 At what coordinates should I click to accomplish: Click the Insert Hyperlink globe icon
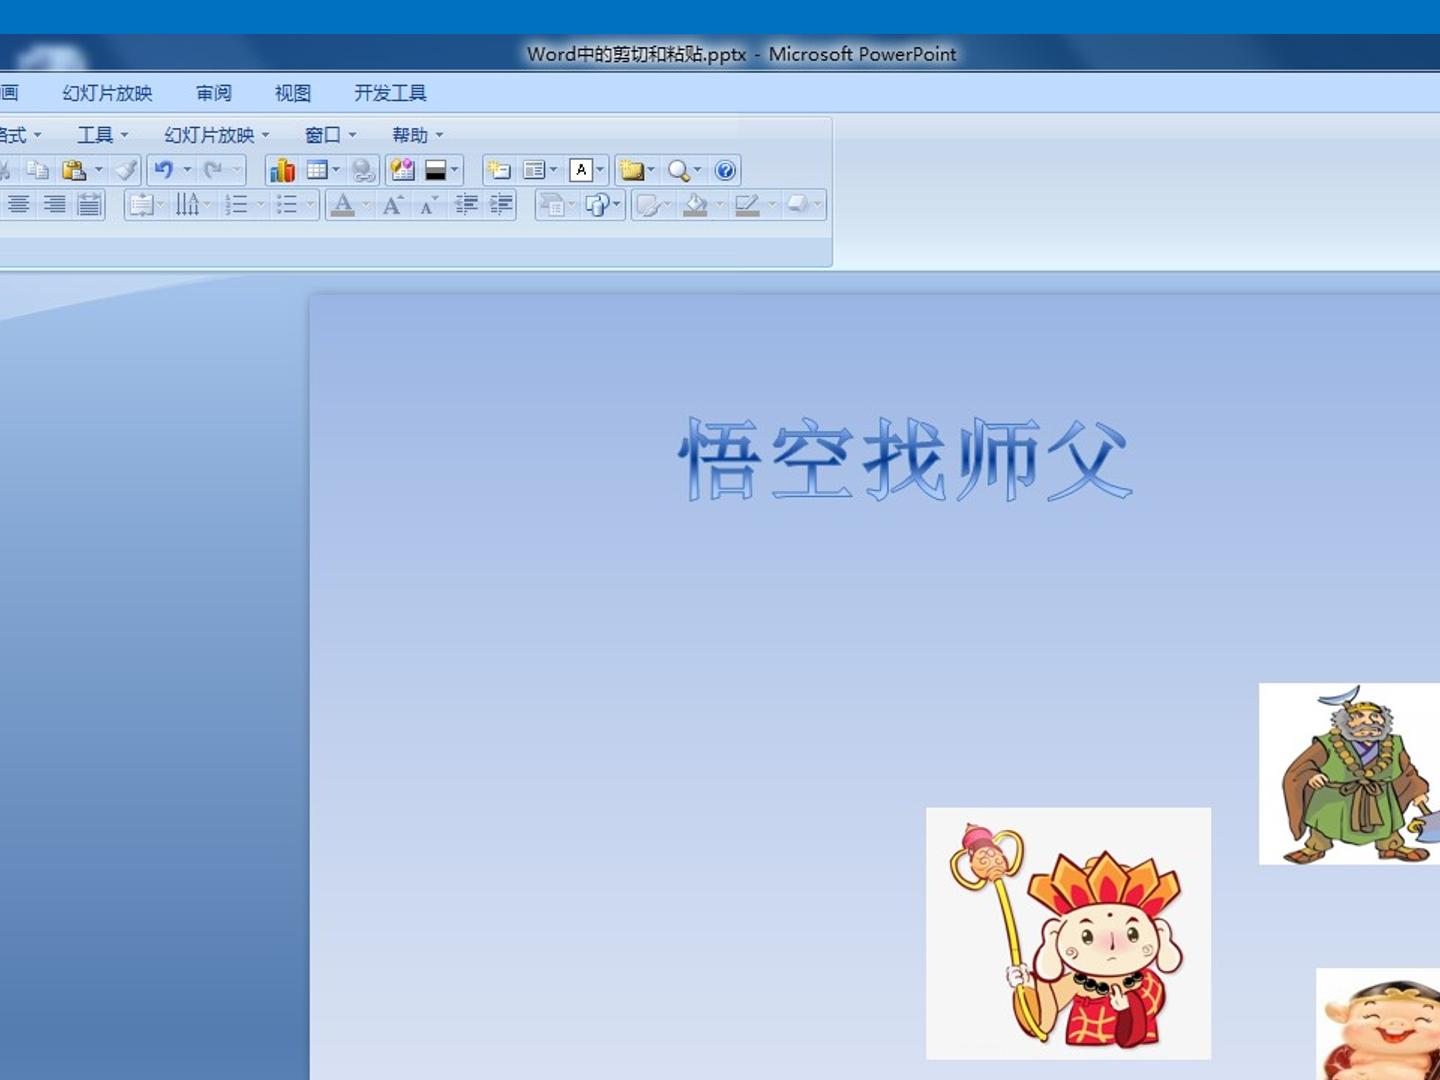pyautogui.click(x=363, y=170)
